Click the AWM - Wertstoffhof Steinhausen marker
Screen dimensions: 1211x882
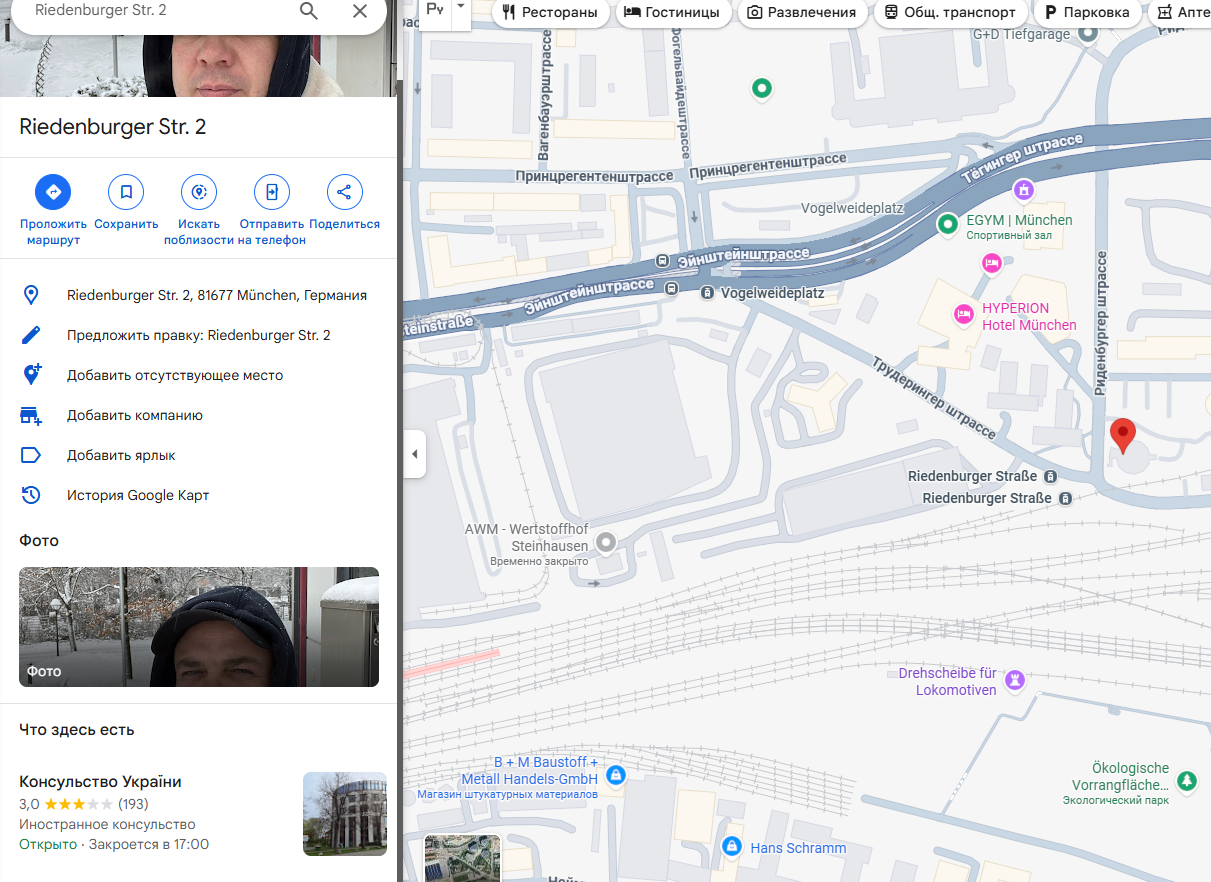click(605, 542)
